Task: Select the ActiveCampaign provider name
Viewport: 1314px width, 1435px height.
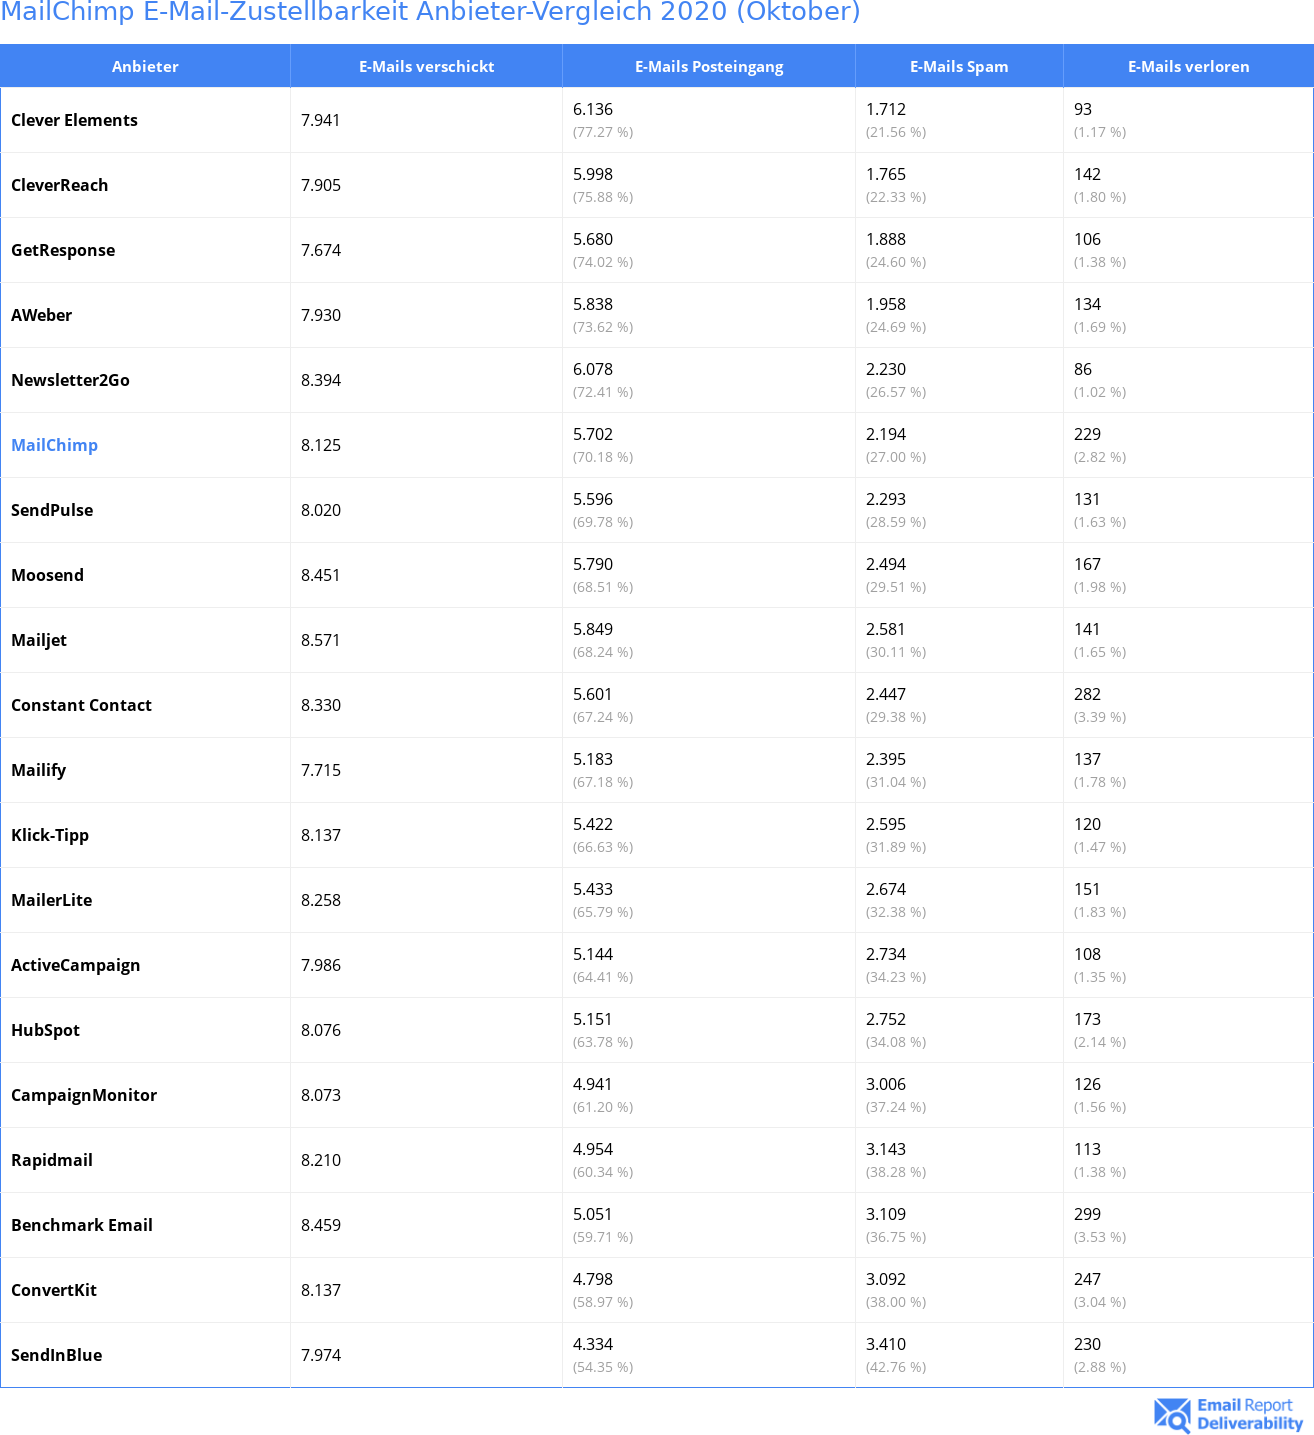Action: coord(75,965)
